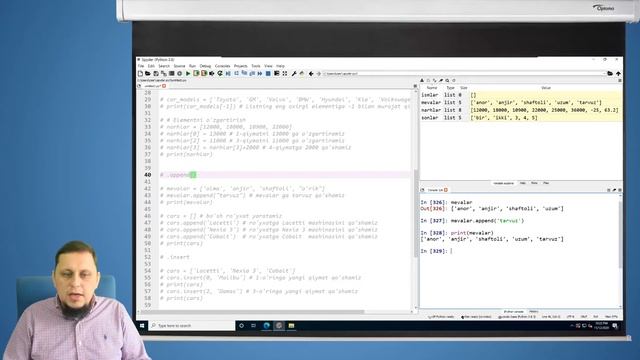Image resolution: width=640 pixels, height=360 pixels.
Task: Click Search variables magnifier icon
Action: tap(447, 81)
